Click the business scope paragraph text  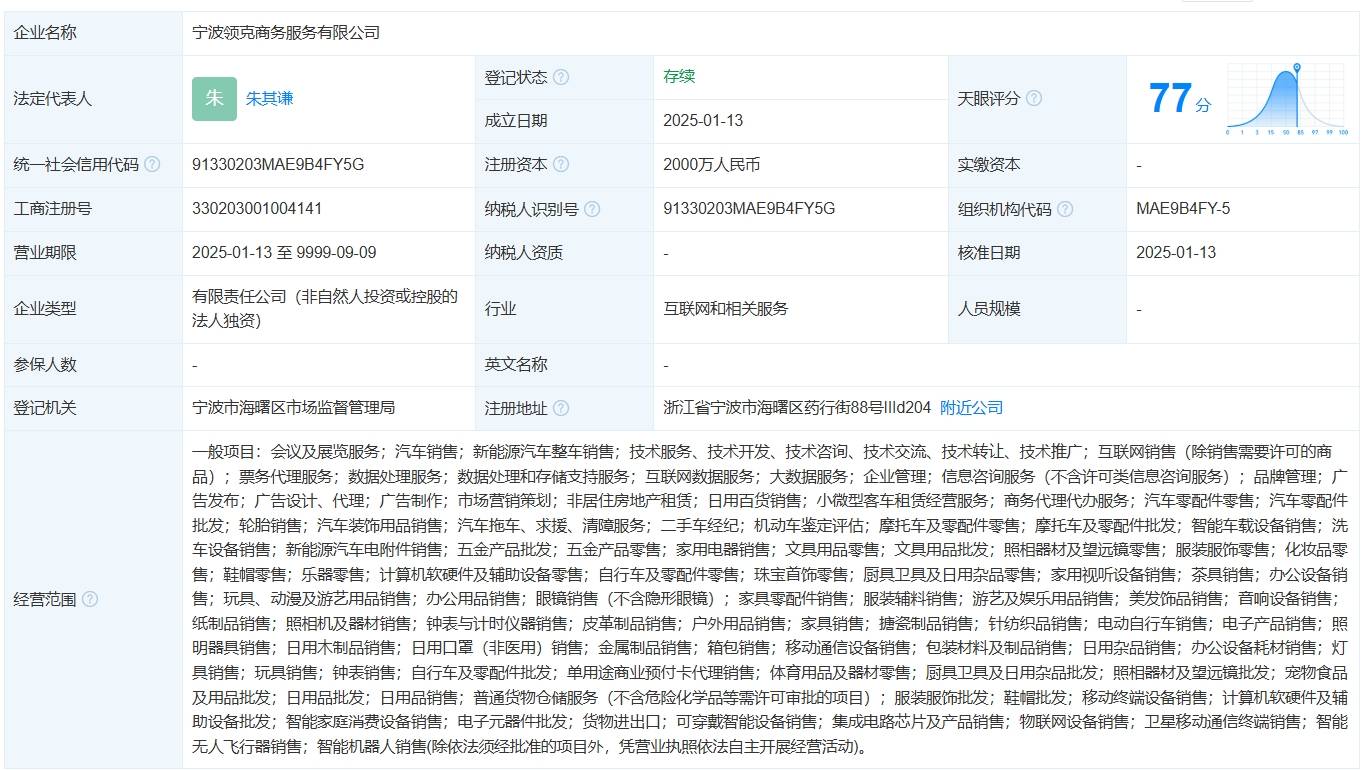pyautogui.click(x=771, y=599)
